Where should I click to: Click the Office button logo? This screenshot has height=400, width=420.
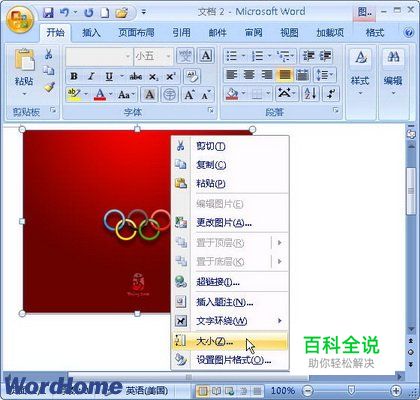[20, 18]
